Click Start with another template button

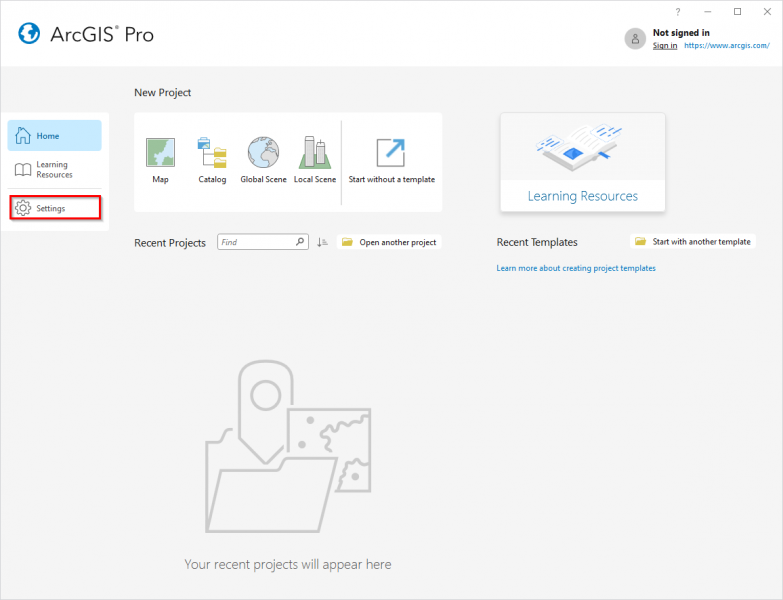click(x=693, y=242)
